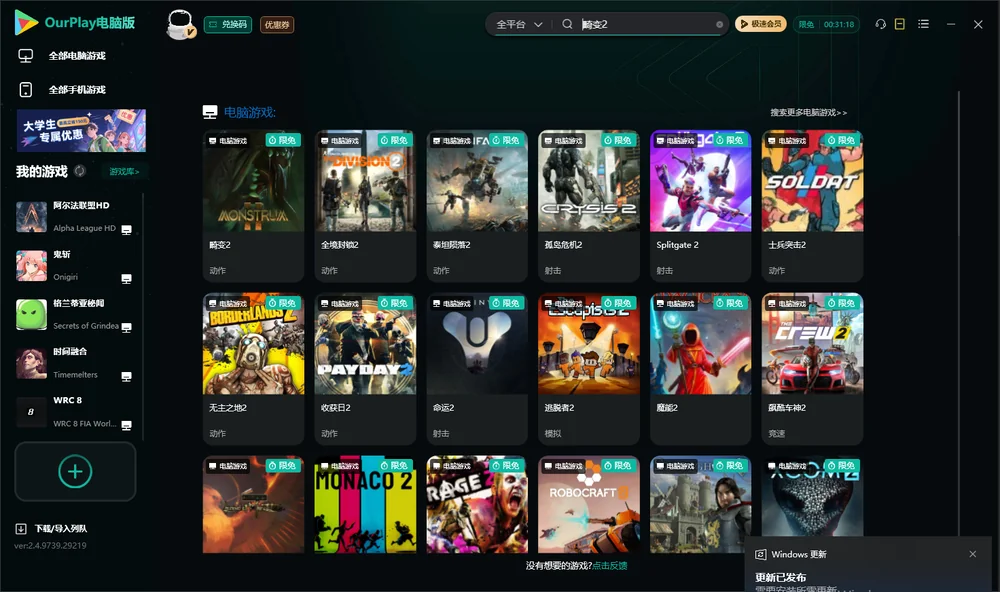Click the OurPlay logo icon

tap(26, 23)
